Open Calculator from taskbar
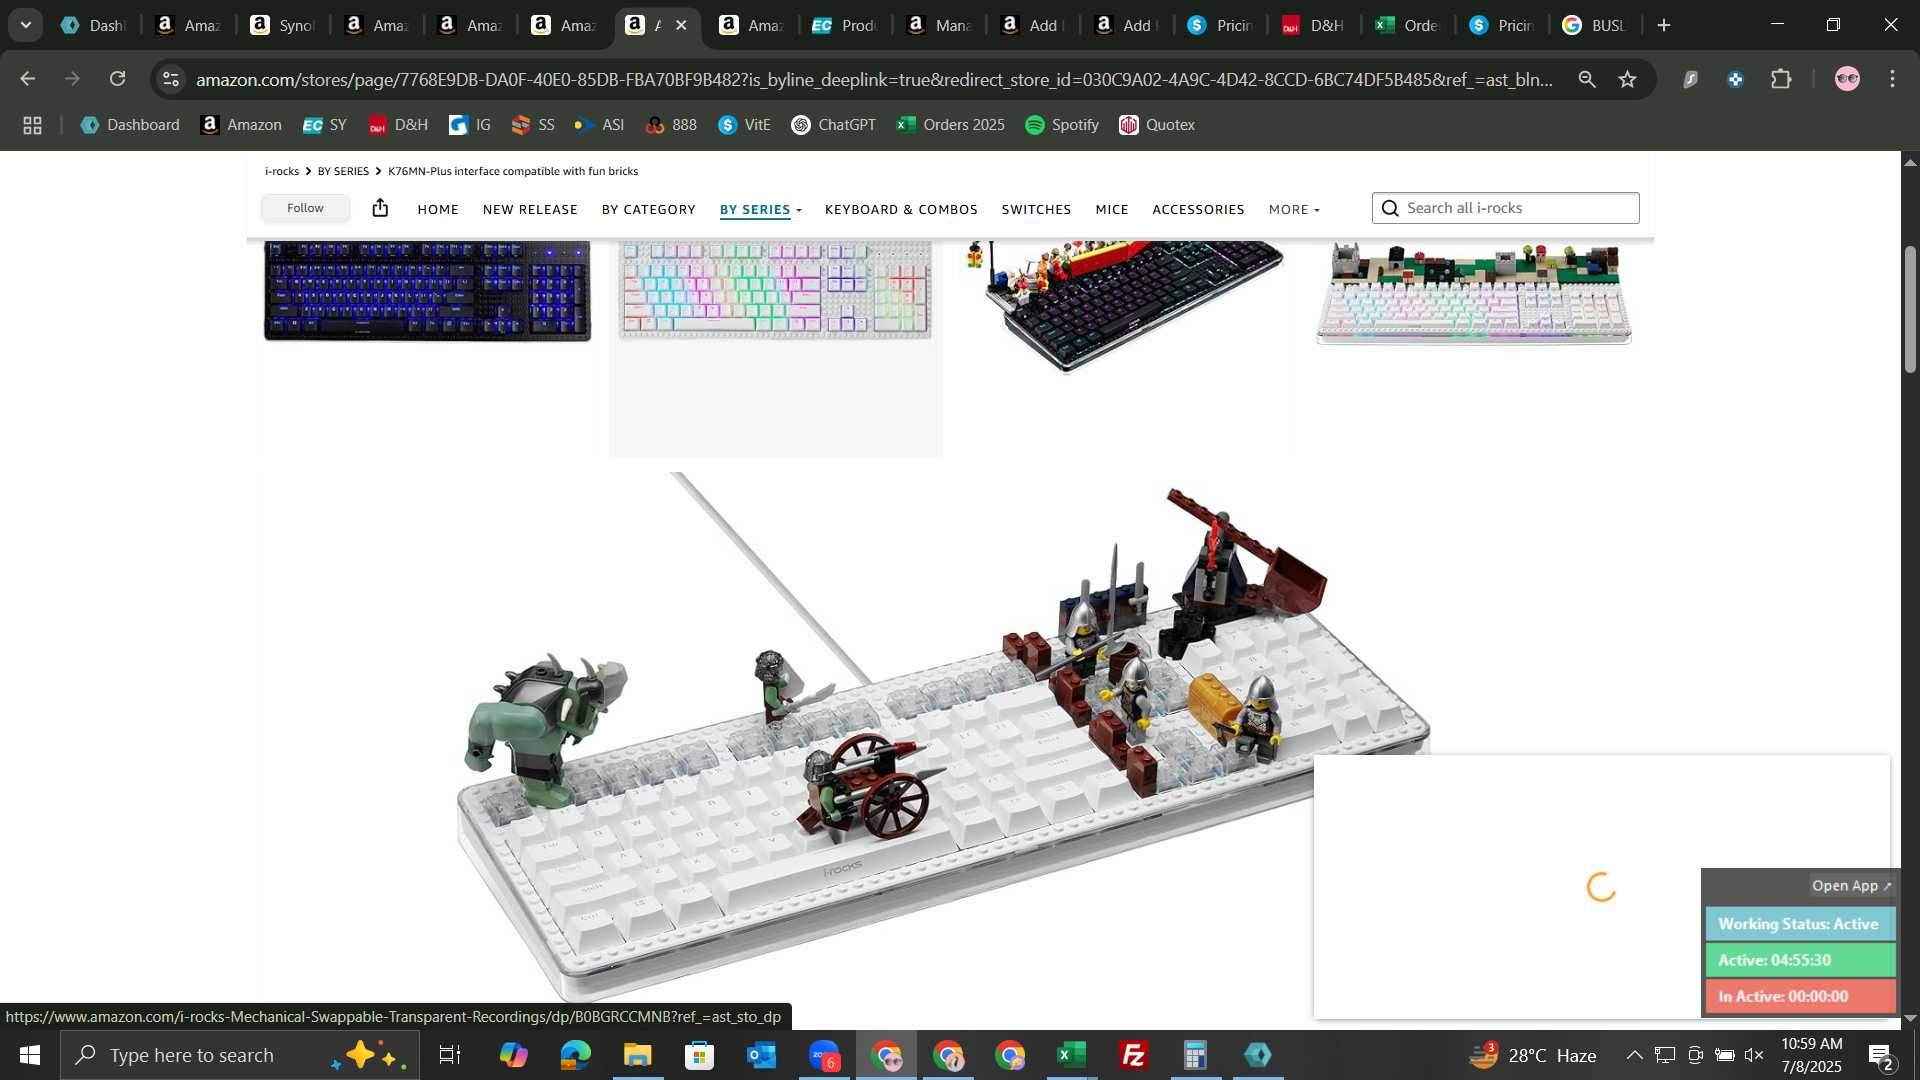 (1196, 1055)
